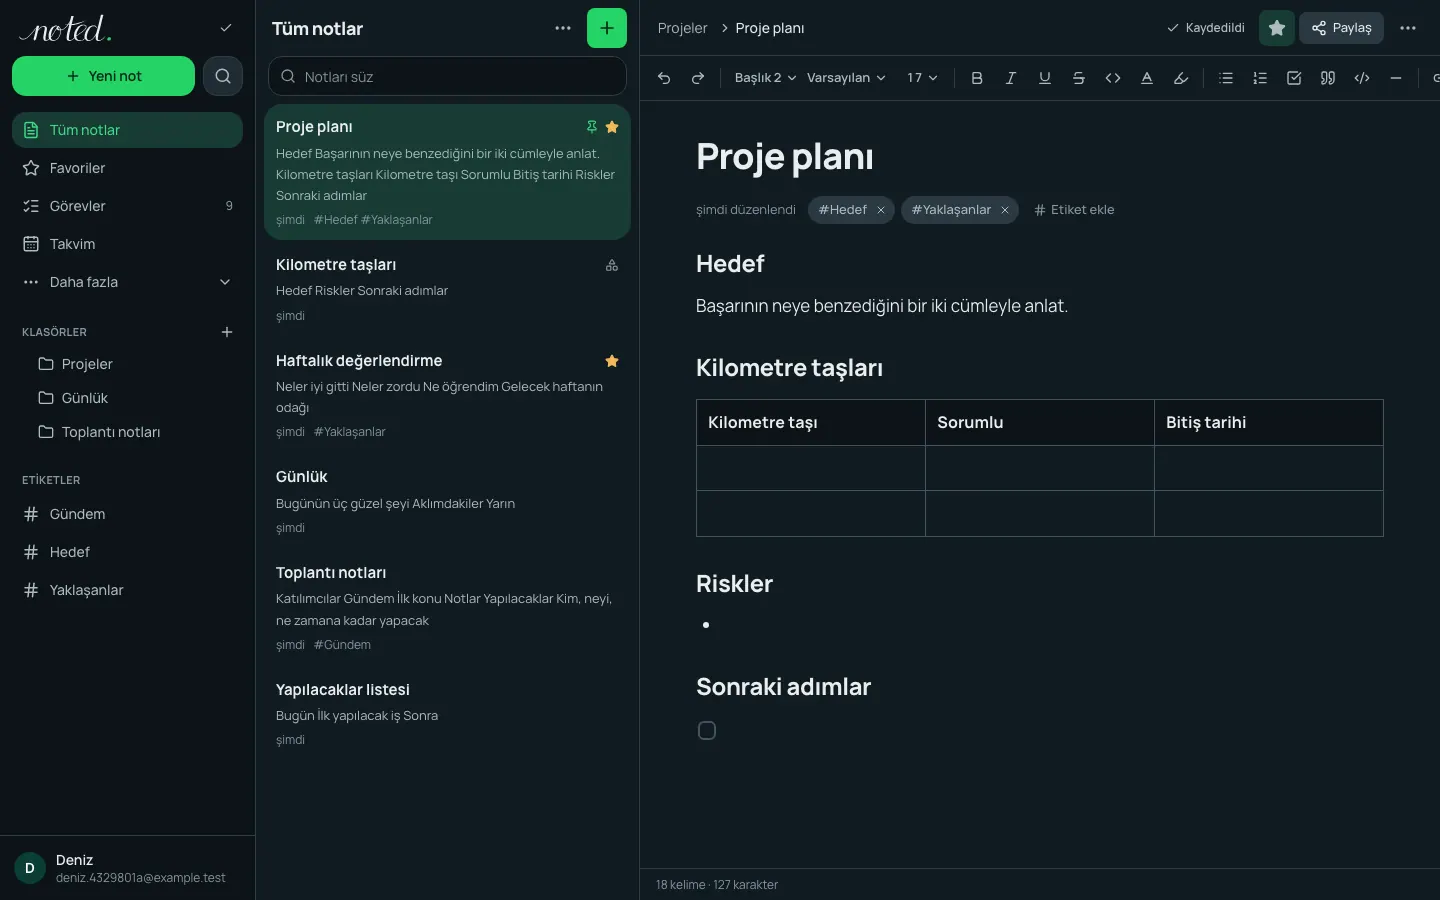Open the highlight color tool

point(1181,78)
